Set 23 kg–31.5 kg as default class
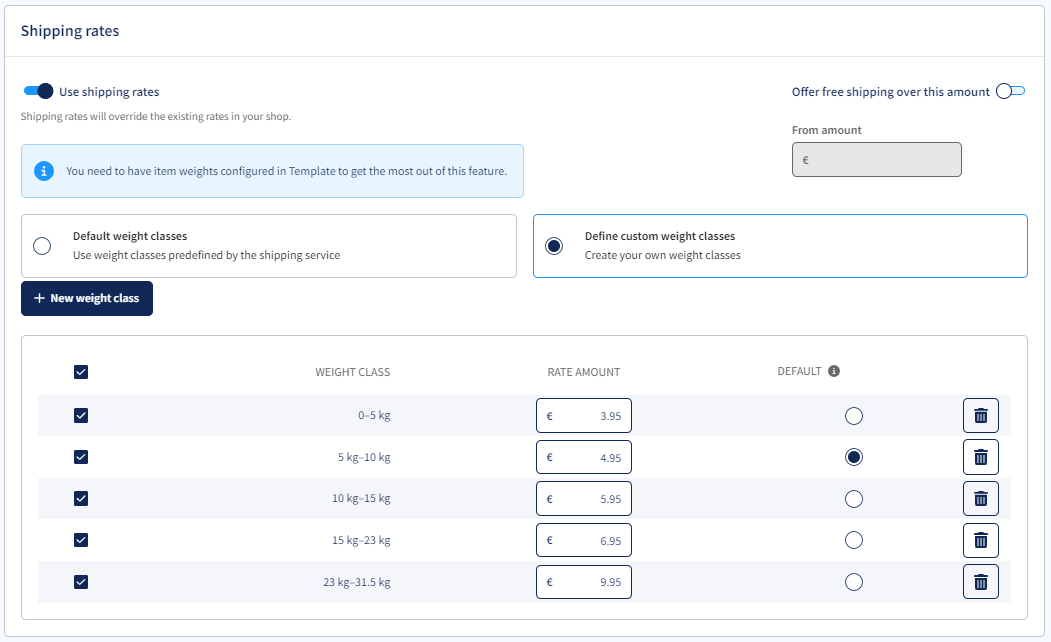1051x642 pixels. tap(854, 582)
